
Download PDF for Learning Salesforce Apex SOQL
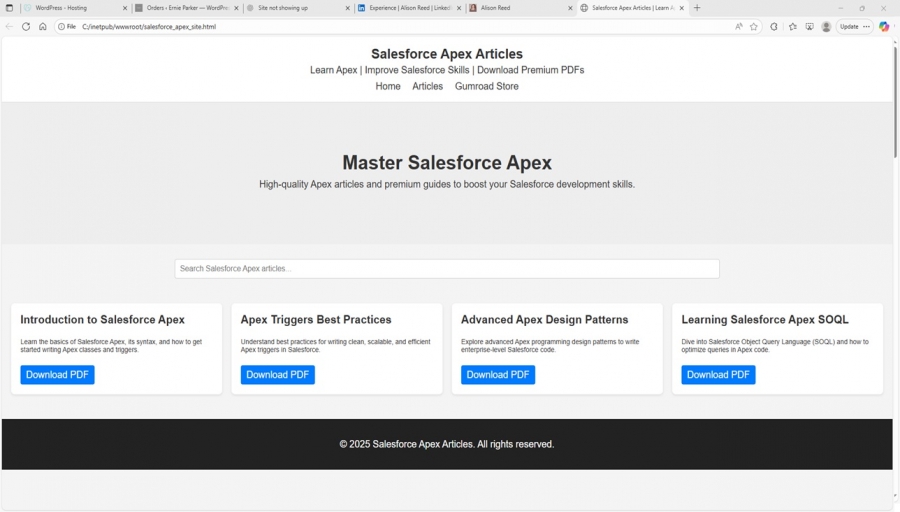click(x=718, y=375)
